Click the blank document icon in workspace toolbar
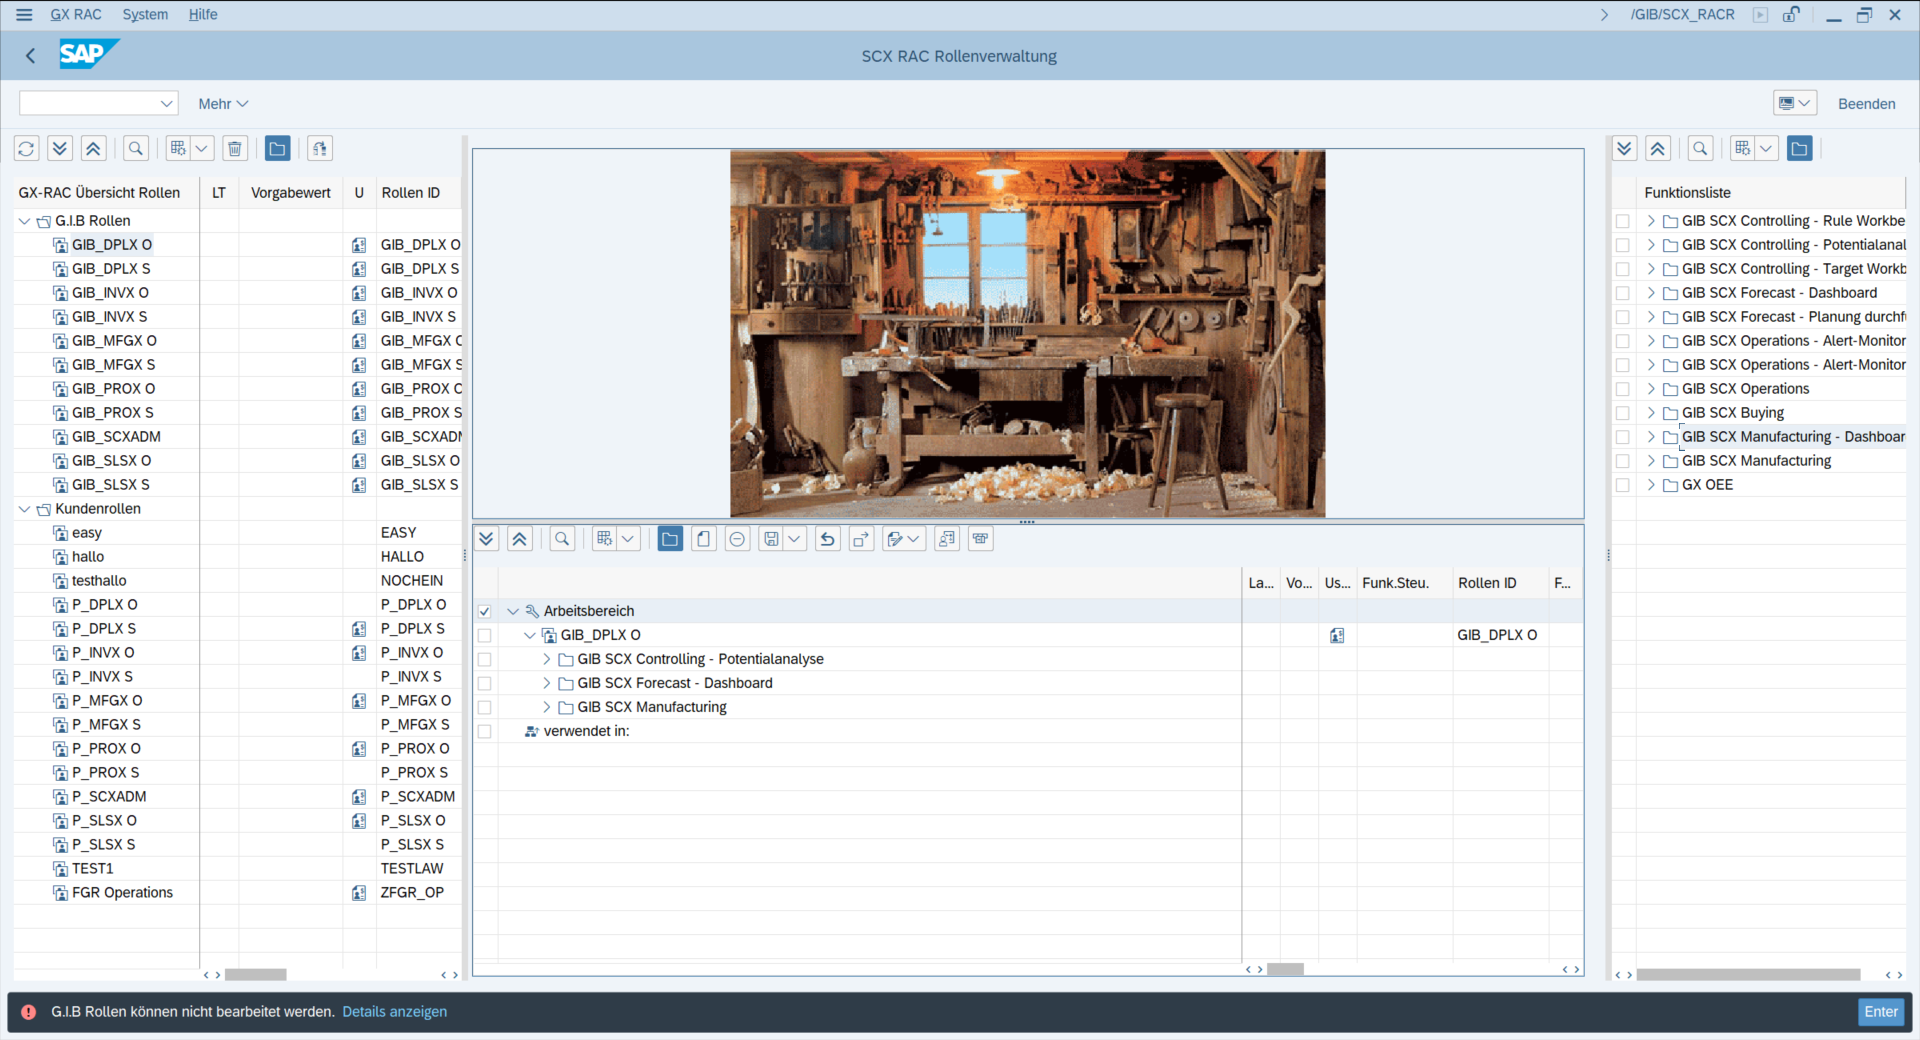Image resolution: width=1920 pixels, height=1040 pixels. pos(704,539)
